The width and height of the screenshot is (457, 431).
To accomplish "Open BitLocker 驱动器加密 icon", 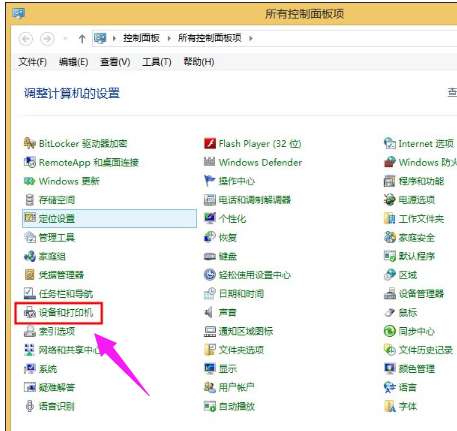I will tap(30, 143).
